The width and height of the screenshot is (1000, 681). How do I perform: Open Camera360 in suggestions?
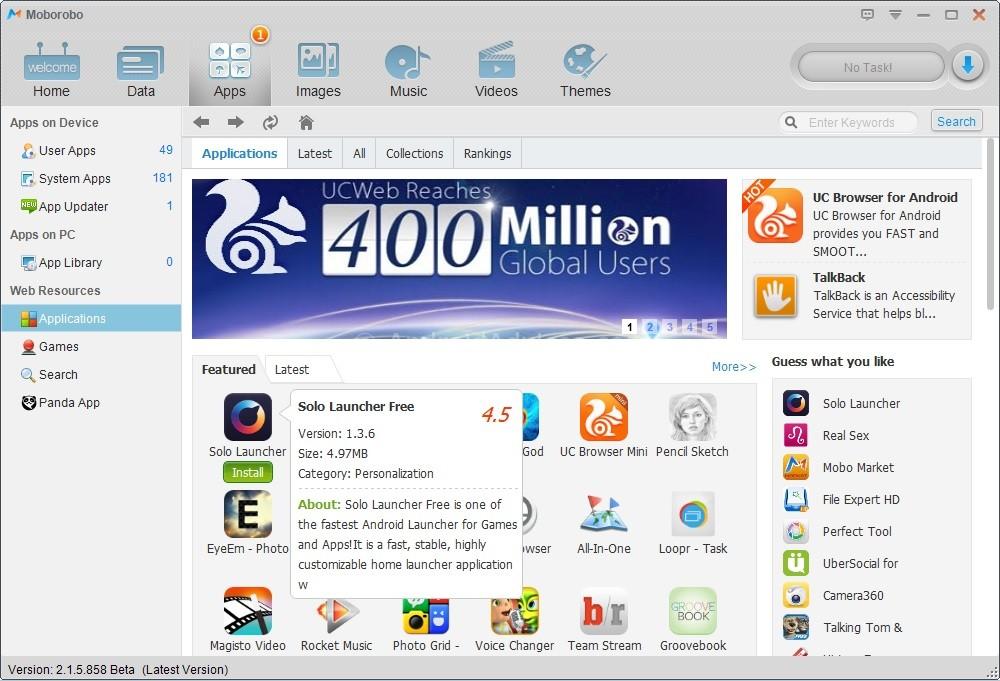[853, 596]
